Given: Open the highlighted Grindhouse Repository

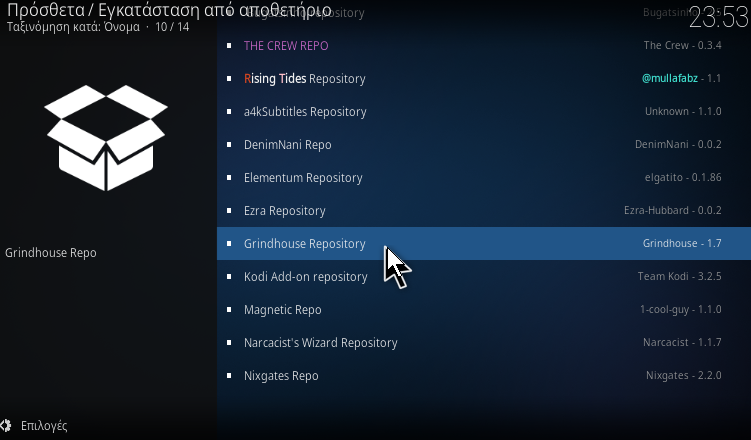Looking at the screenshot, I should click(484, 244).
